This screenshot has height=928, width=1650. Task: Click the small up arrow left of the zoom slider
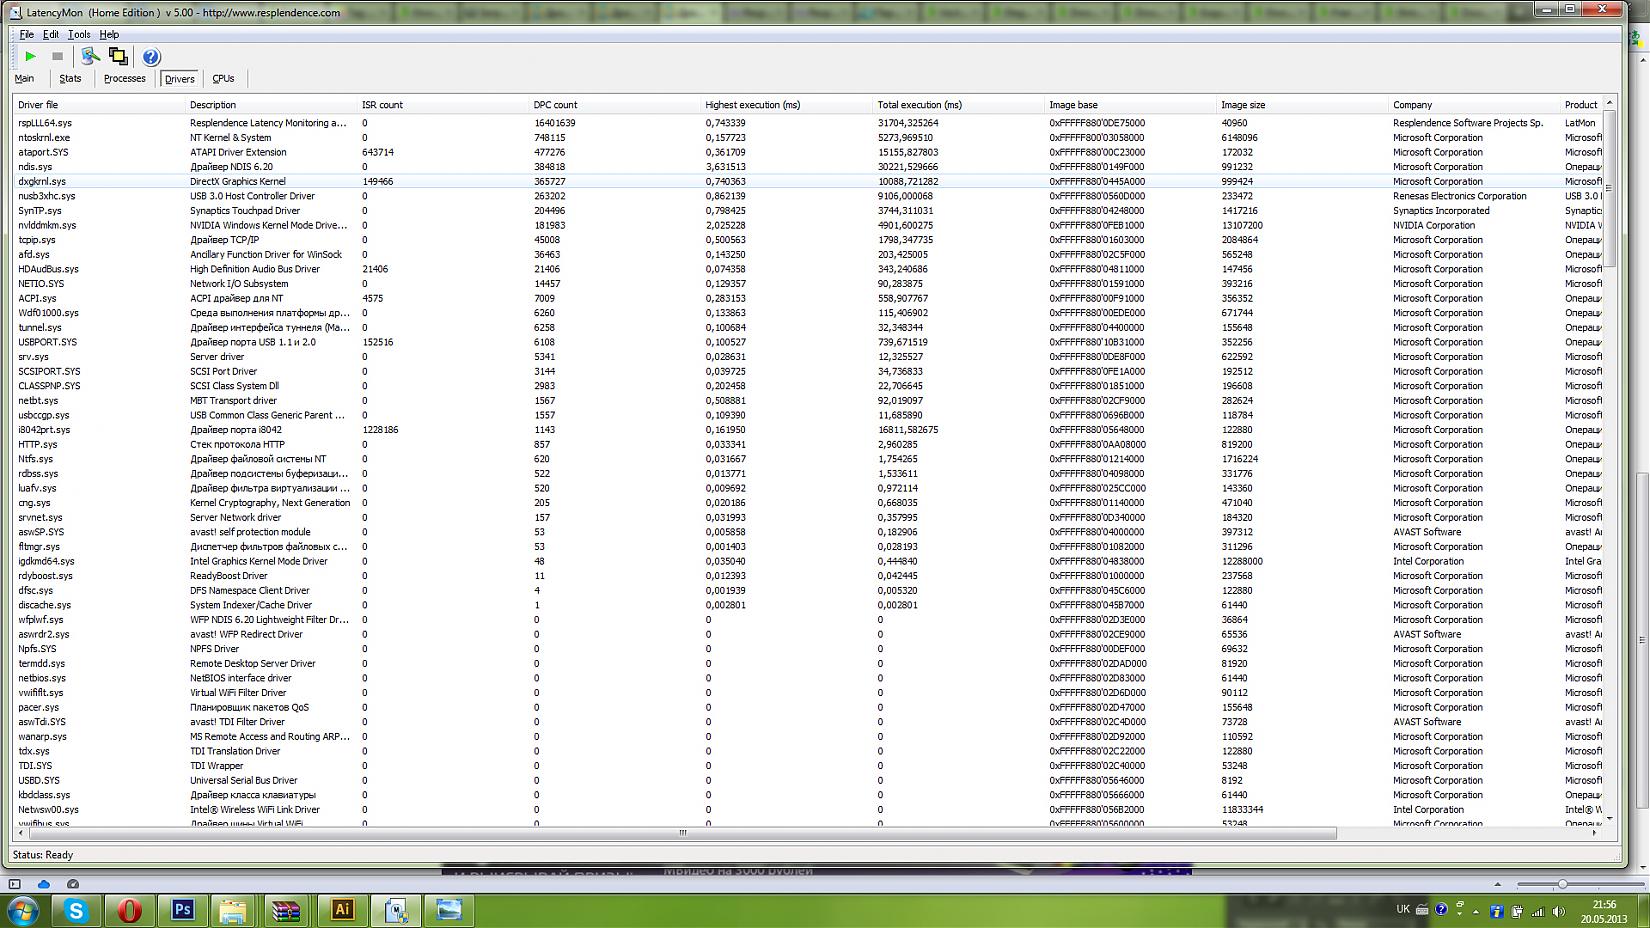tap(1497, 884)
